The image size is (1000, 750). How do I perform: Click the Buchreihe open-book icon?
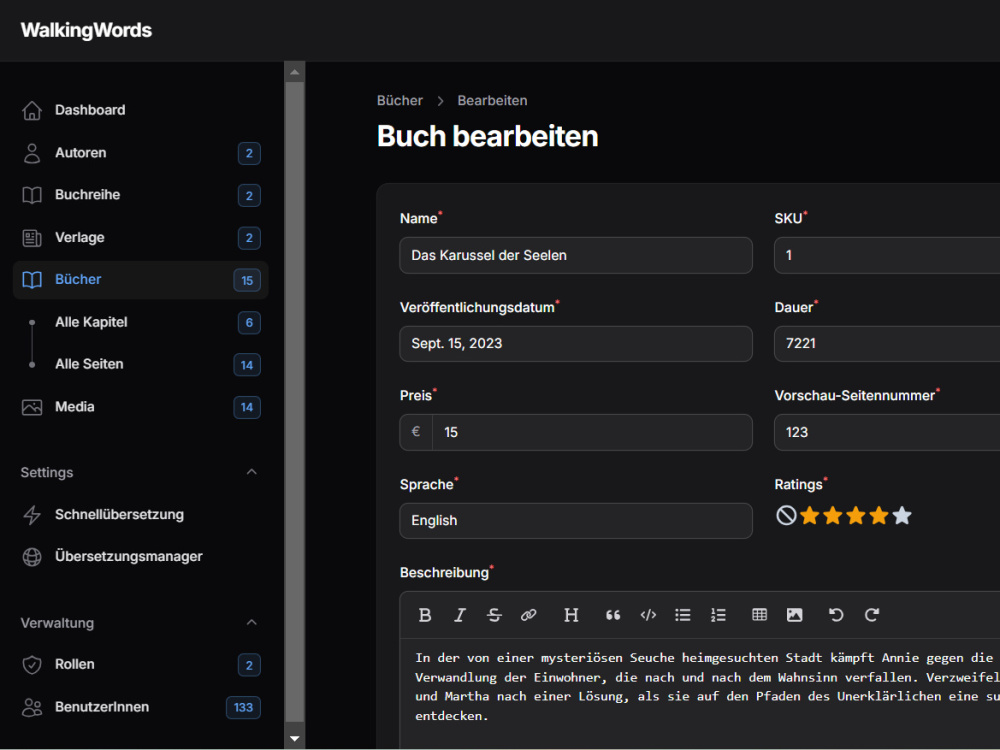[x=32, y=195]
